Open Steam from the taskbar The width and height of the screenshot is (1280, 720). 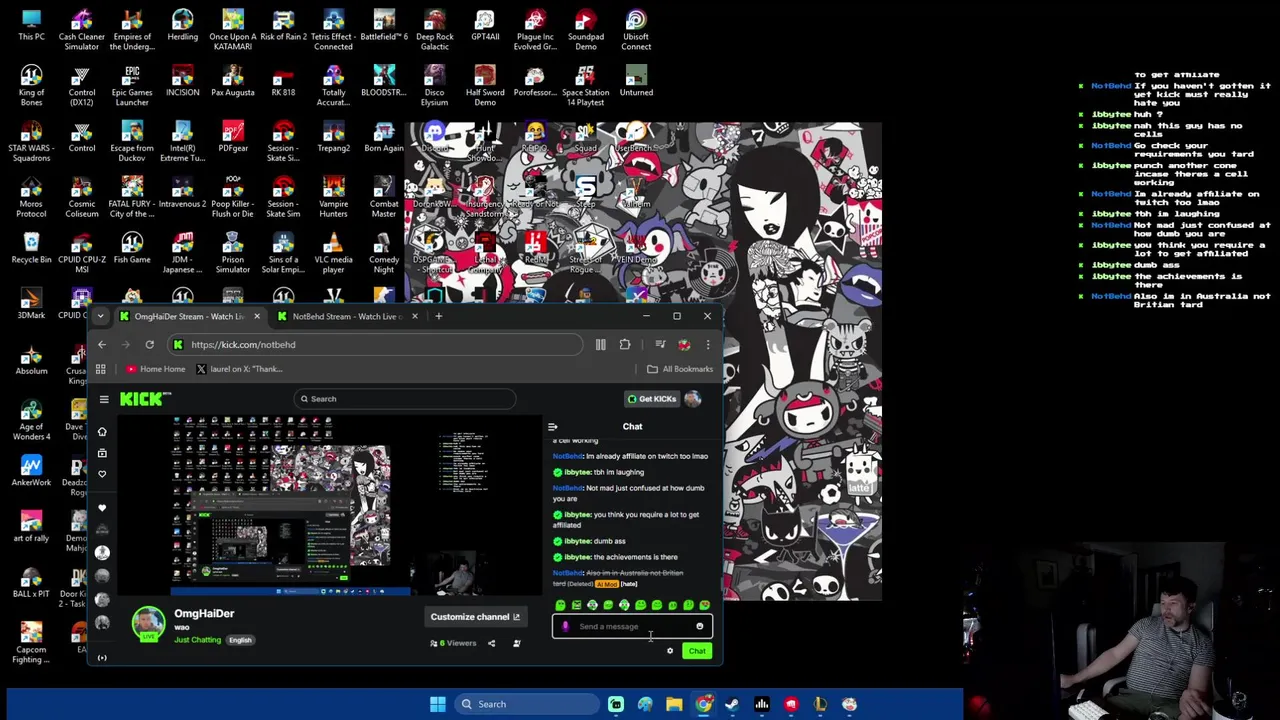pyautogui.click(x=733, y=704)
